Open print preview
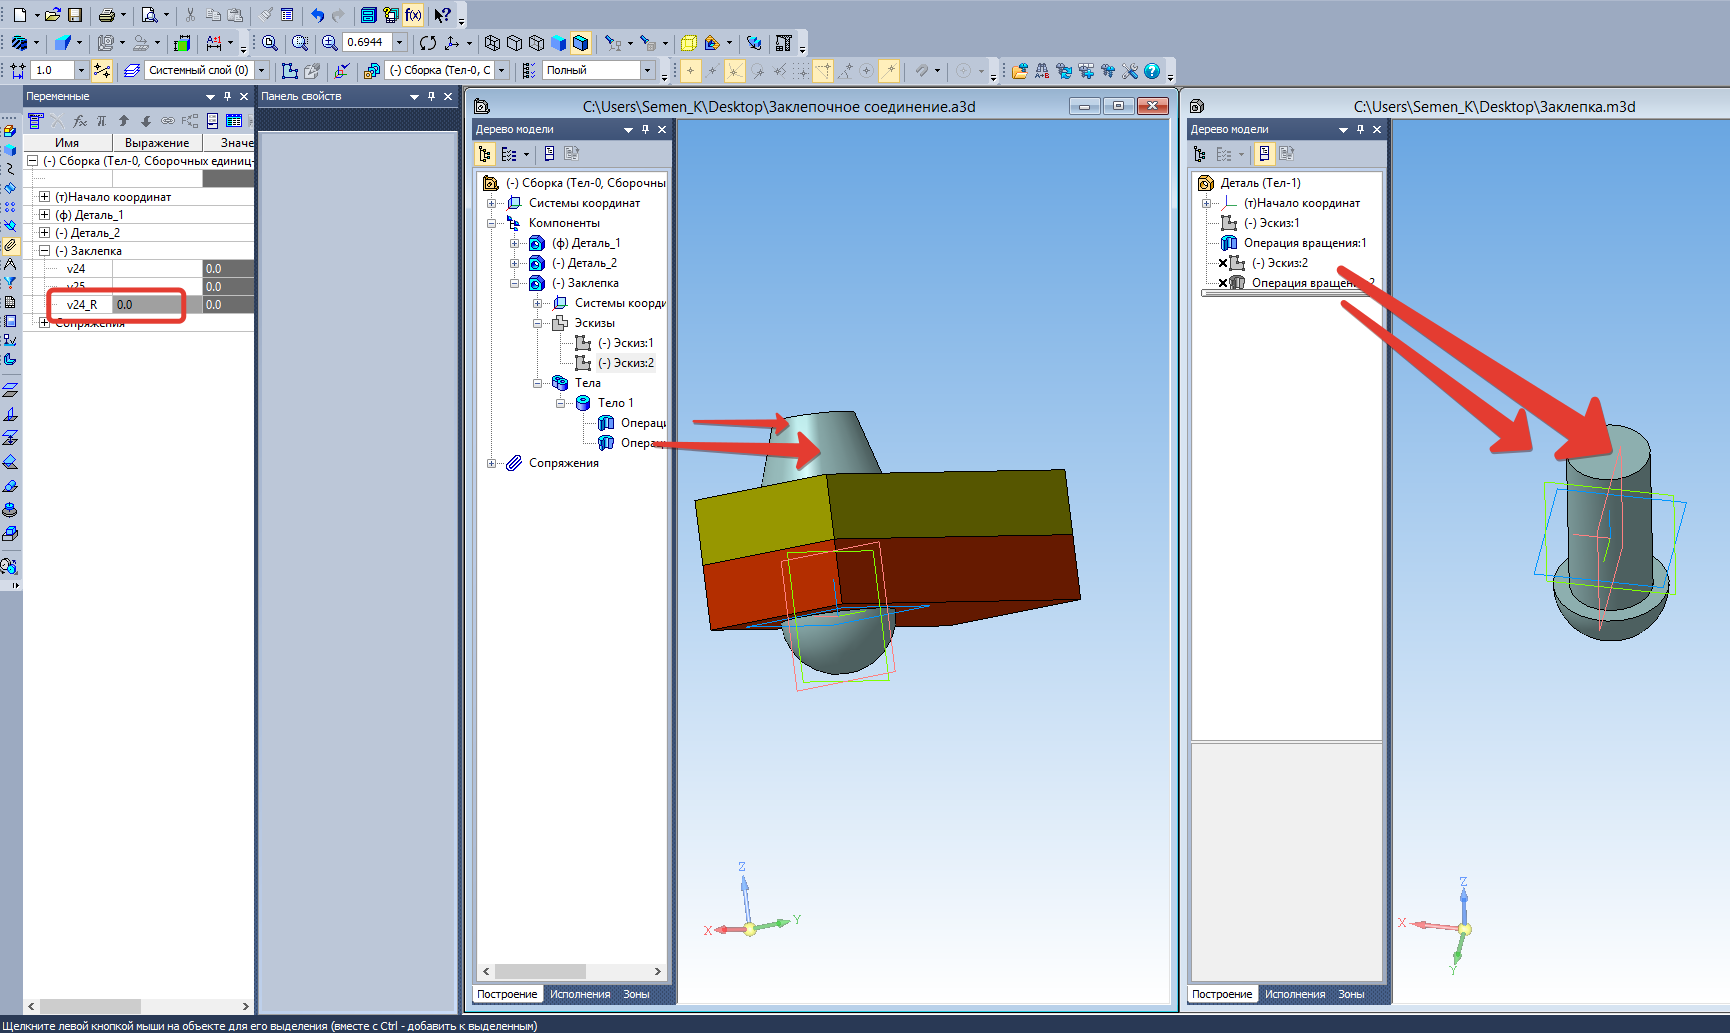This screenshot has height=1033, width=1730. coord(149,15)
